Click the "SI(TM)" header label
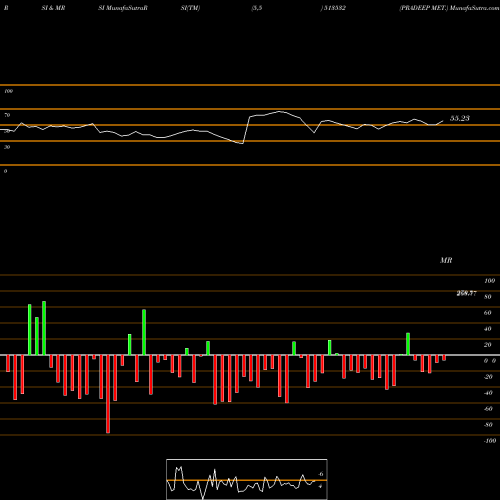500x500 pixels. pyautogui.click(x=190, y=8)
